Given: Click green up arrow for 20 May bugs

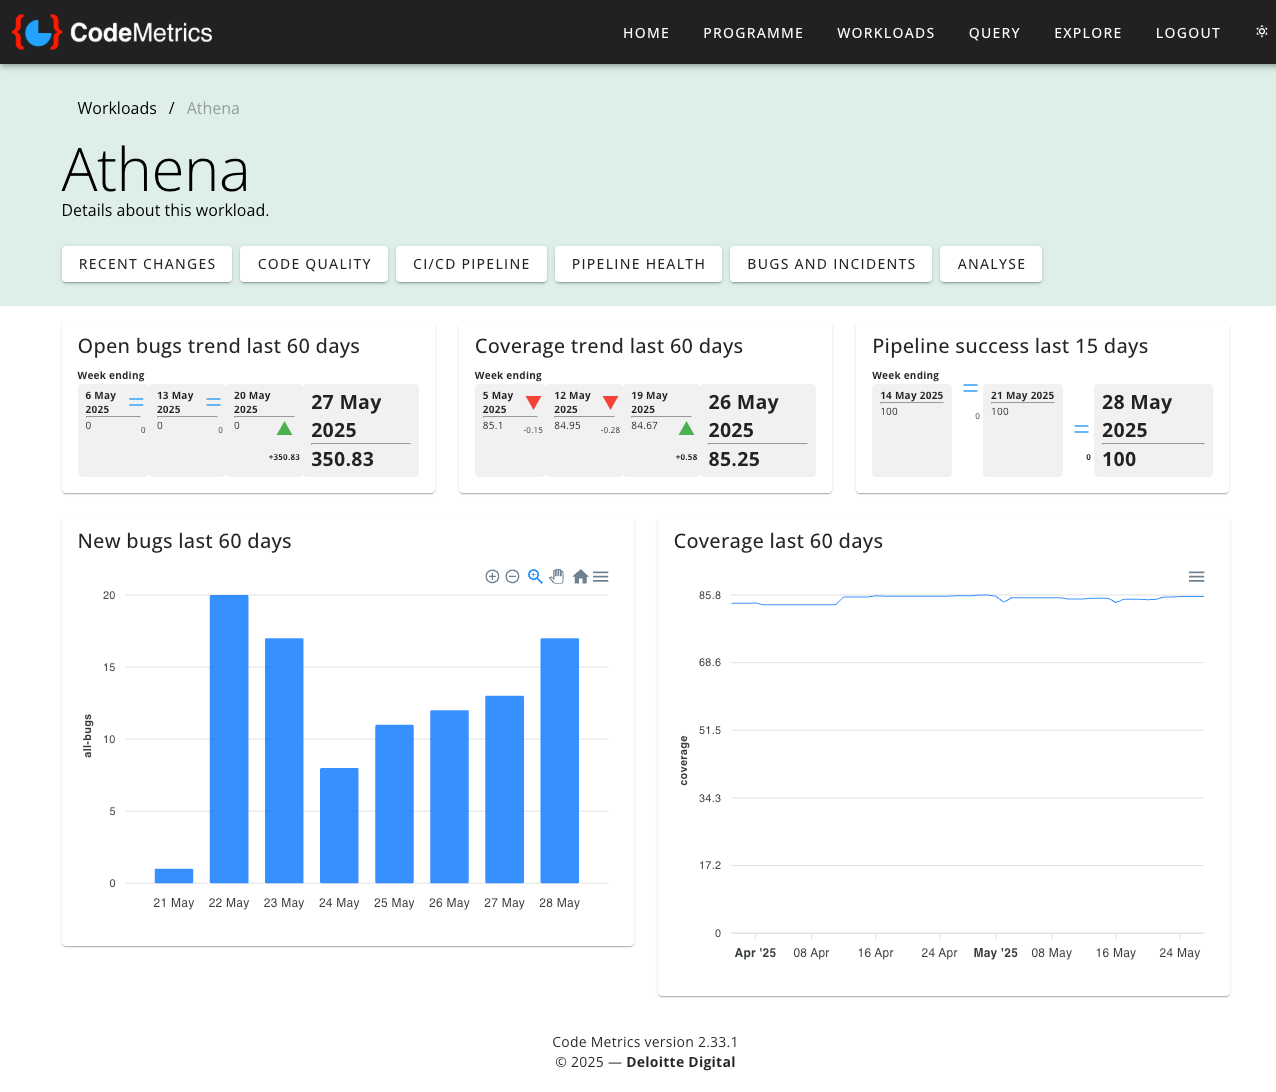Looking at the screenshot, I should click(284, 428).
